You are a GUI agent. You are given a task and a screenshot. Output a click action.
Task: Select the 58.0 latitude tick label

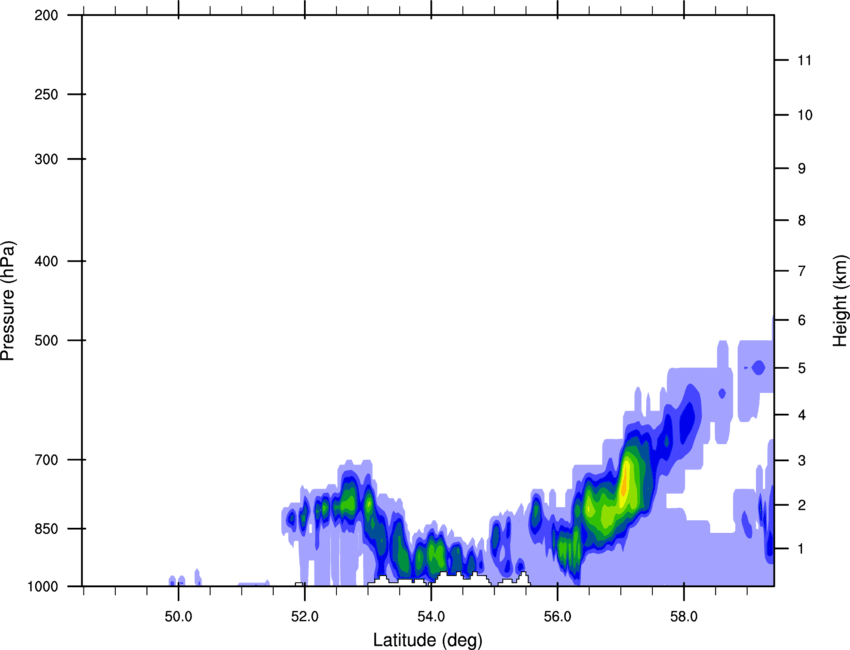point(683,614)
